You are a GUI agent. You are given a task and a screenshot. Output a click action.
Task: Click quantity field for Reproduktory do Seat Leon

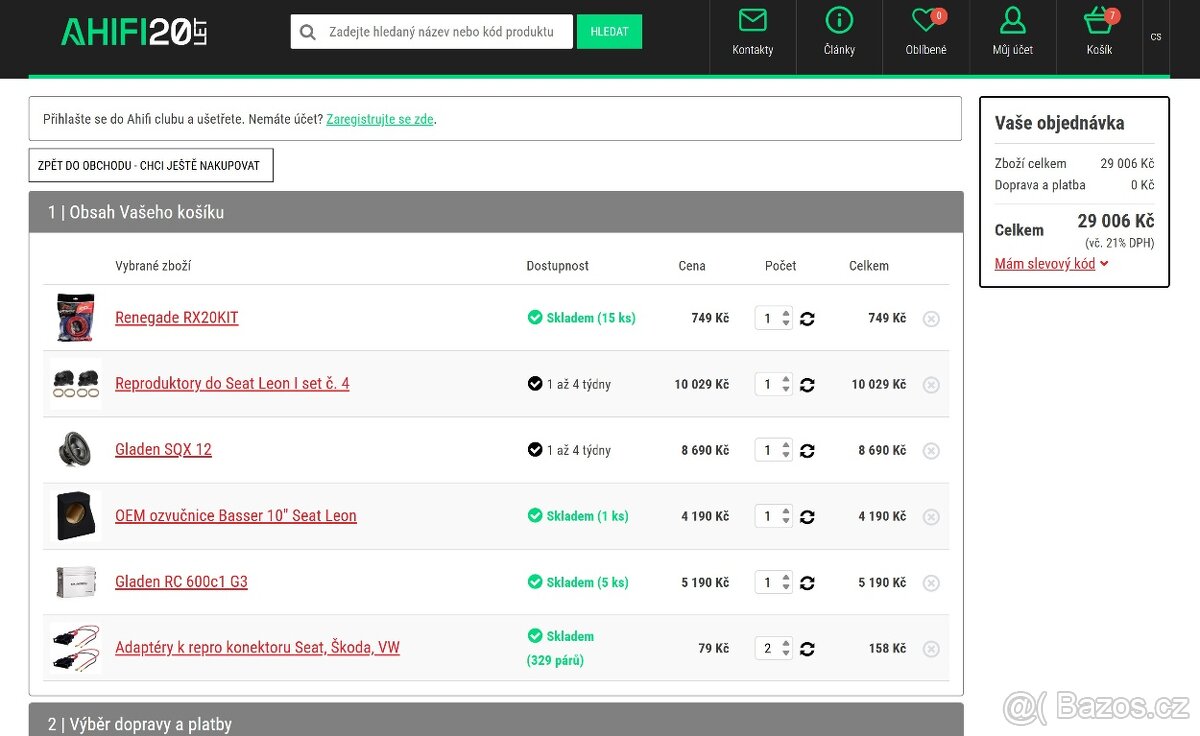768,385
